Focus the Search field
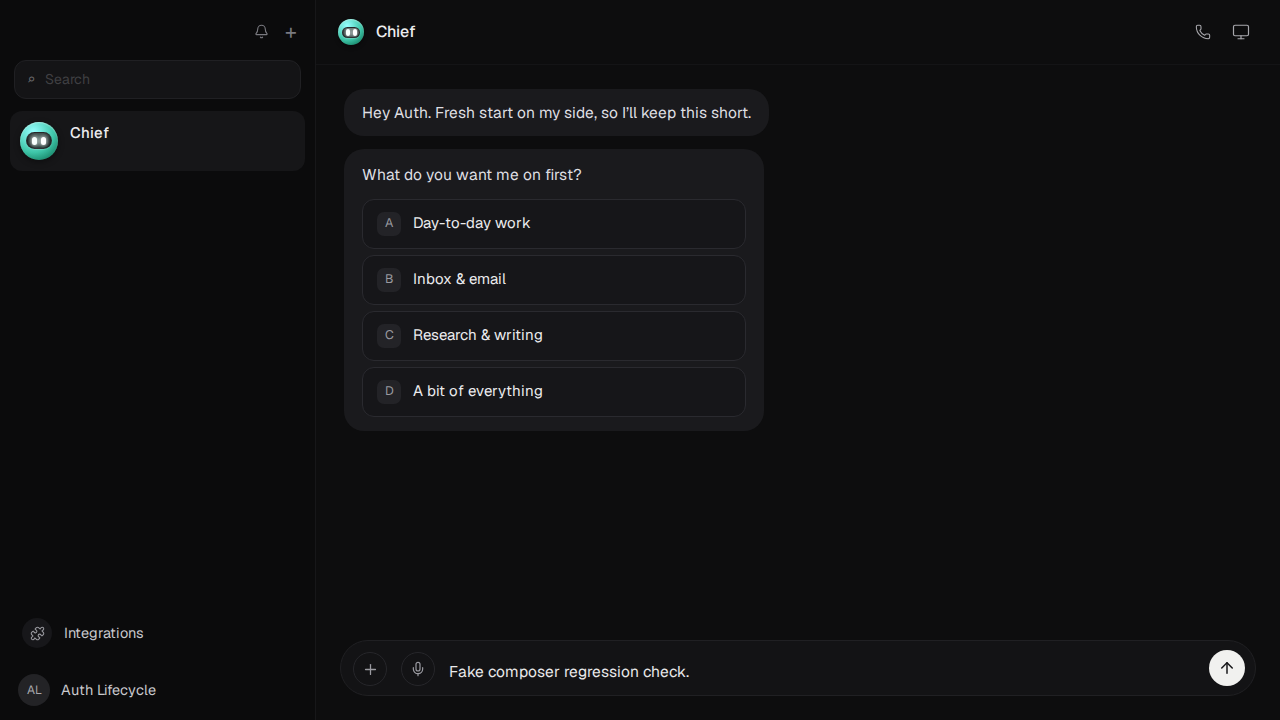The height and width of the screenshot is (720, 1280). (x=157, y=79)
